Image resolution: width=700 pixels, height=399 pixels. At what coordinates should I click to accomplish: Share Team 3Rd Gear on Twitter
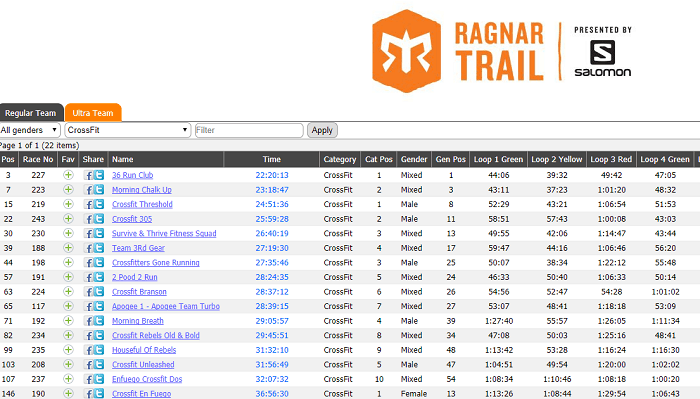[x=99, y=248]
